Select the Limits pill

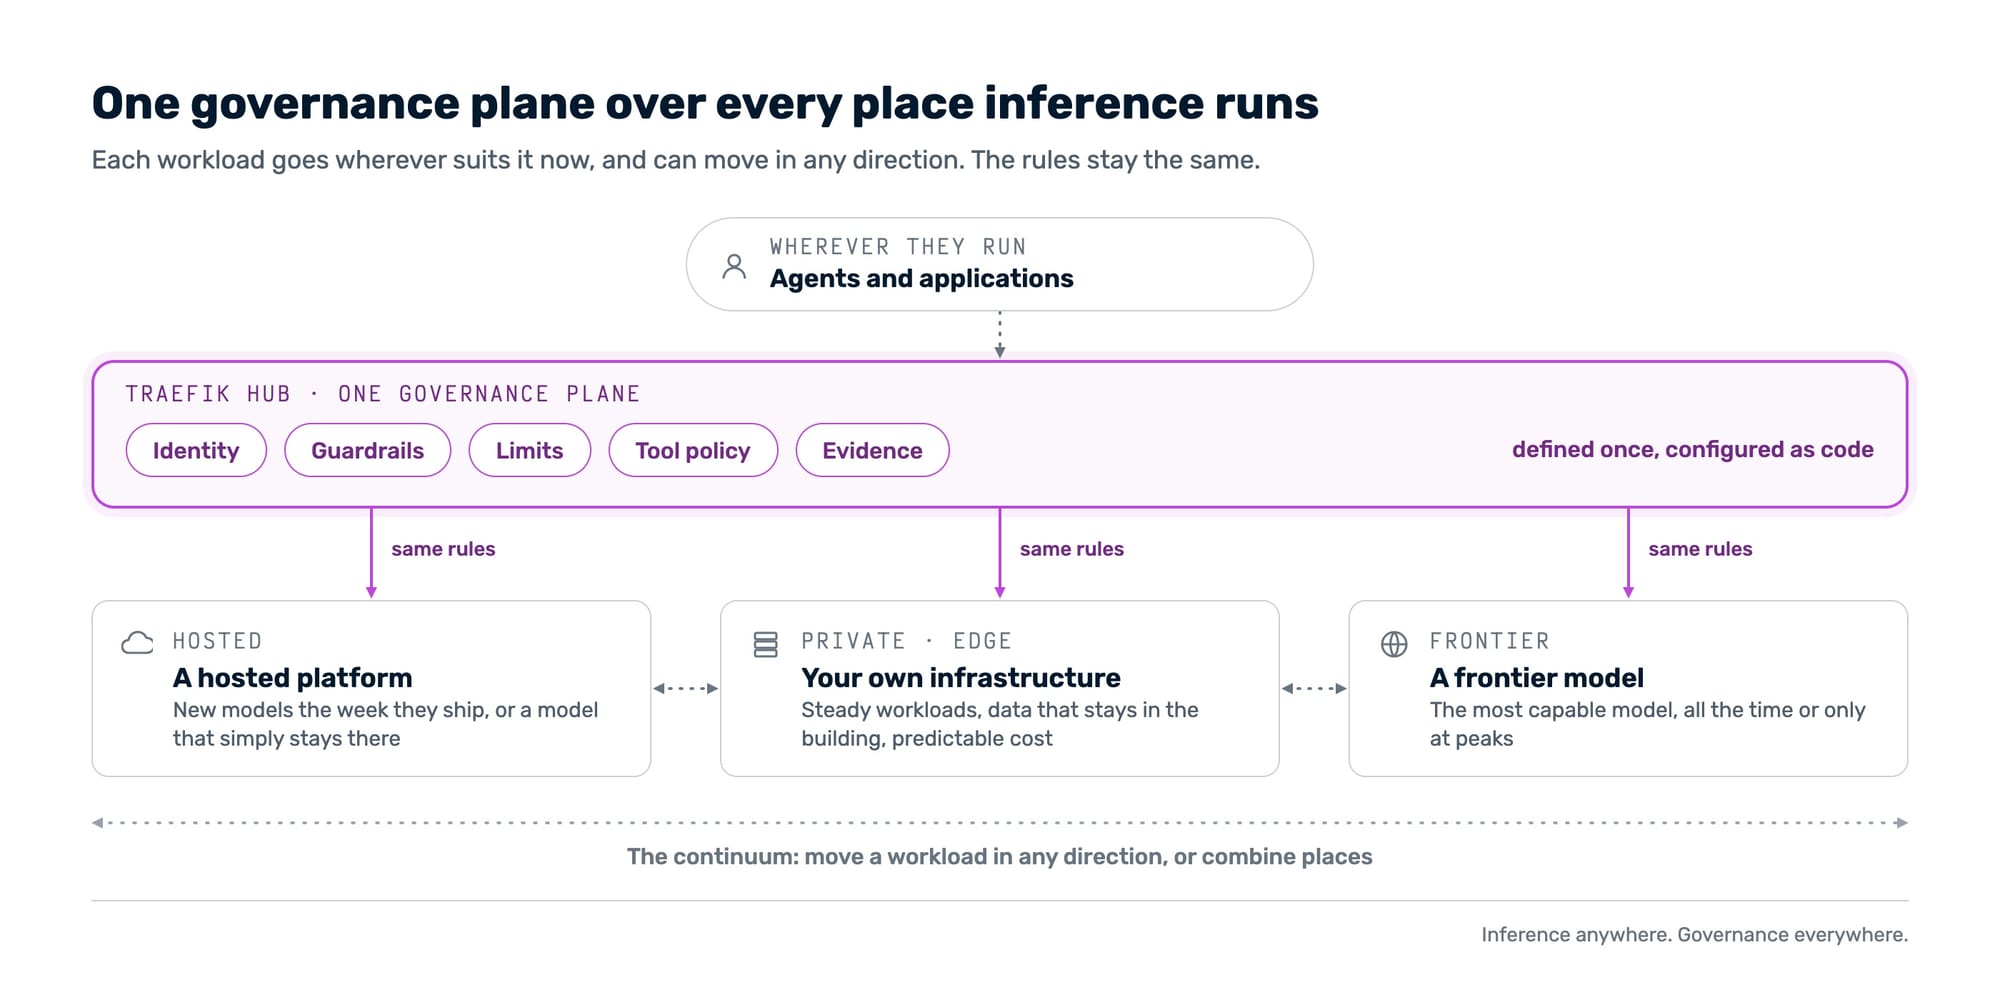pyautogui.click(x=530, y=450)
